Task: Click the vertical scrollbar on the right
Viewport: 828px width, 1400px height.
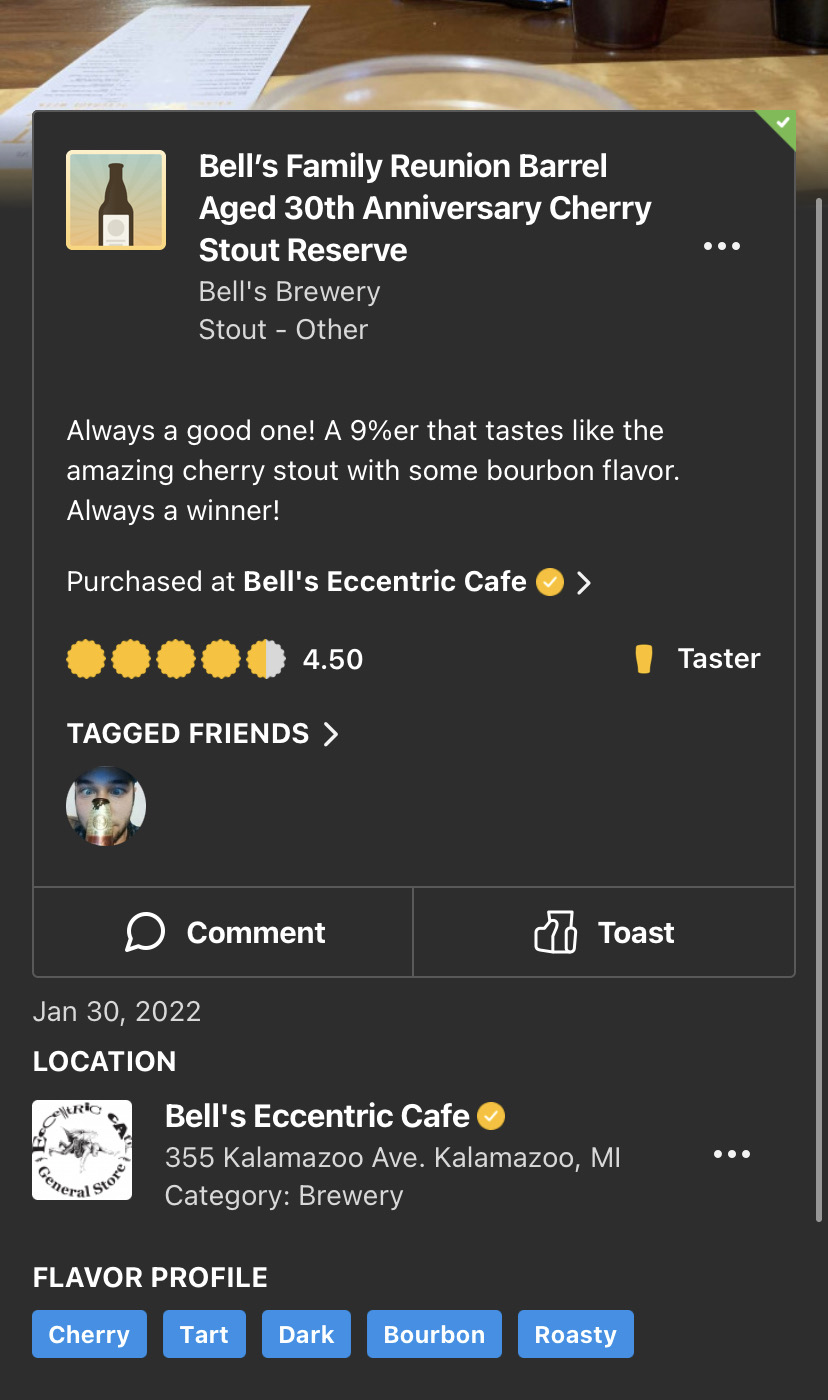Action: 820,700
